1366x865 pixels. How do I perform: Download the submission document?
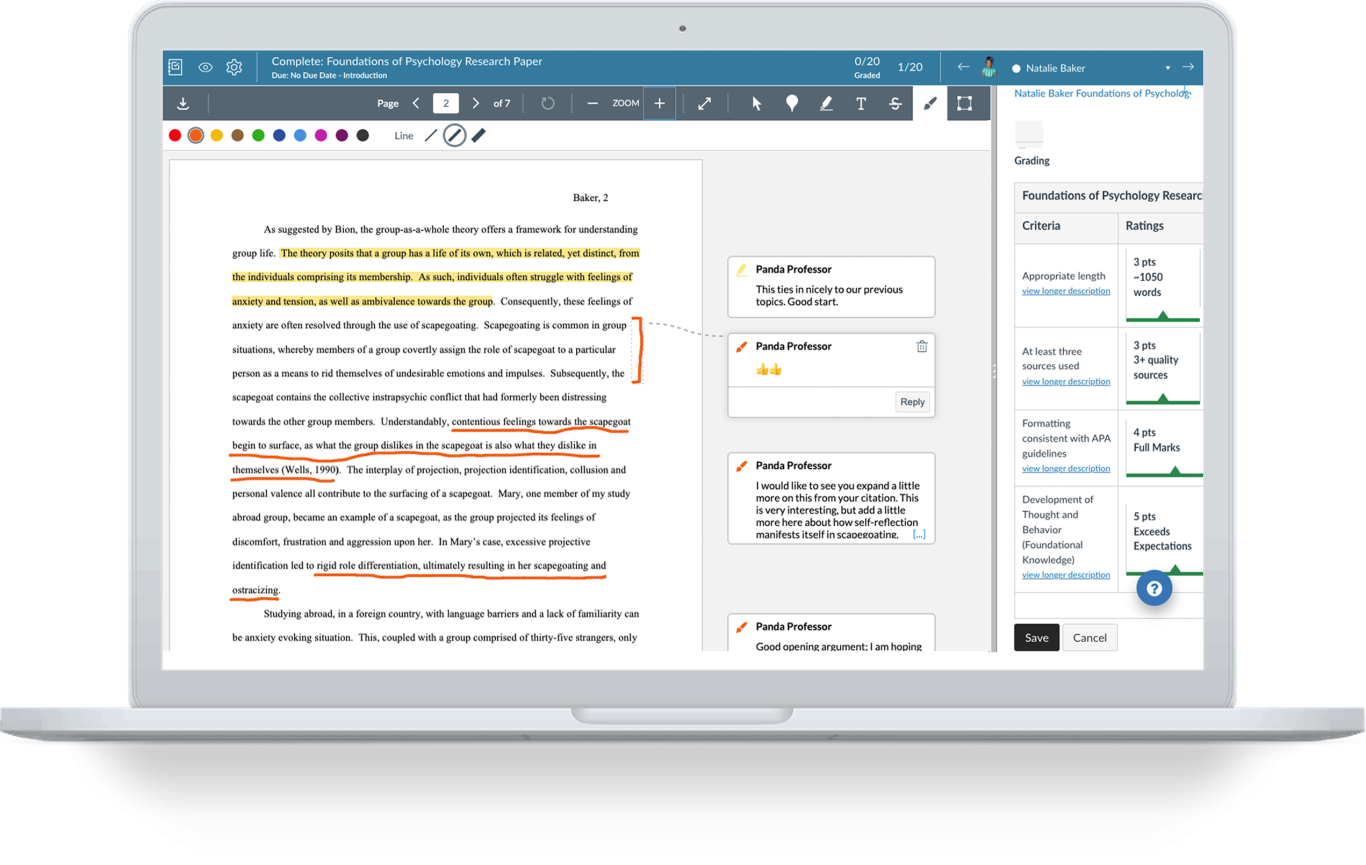coord(183,103)
